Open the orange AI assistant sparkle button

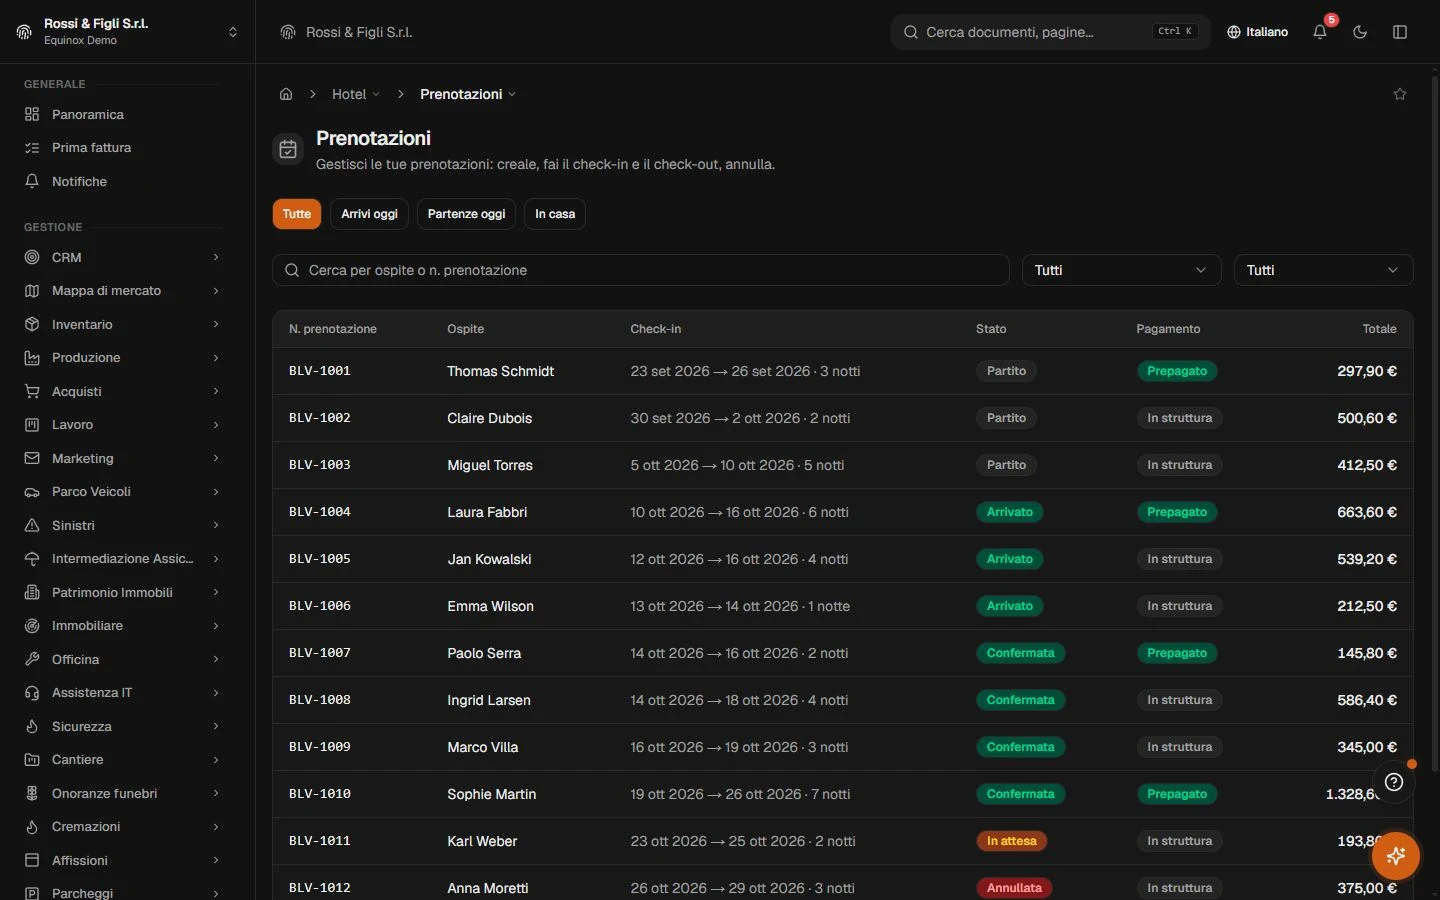(1396, 856)
